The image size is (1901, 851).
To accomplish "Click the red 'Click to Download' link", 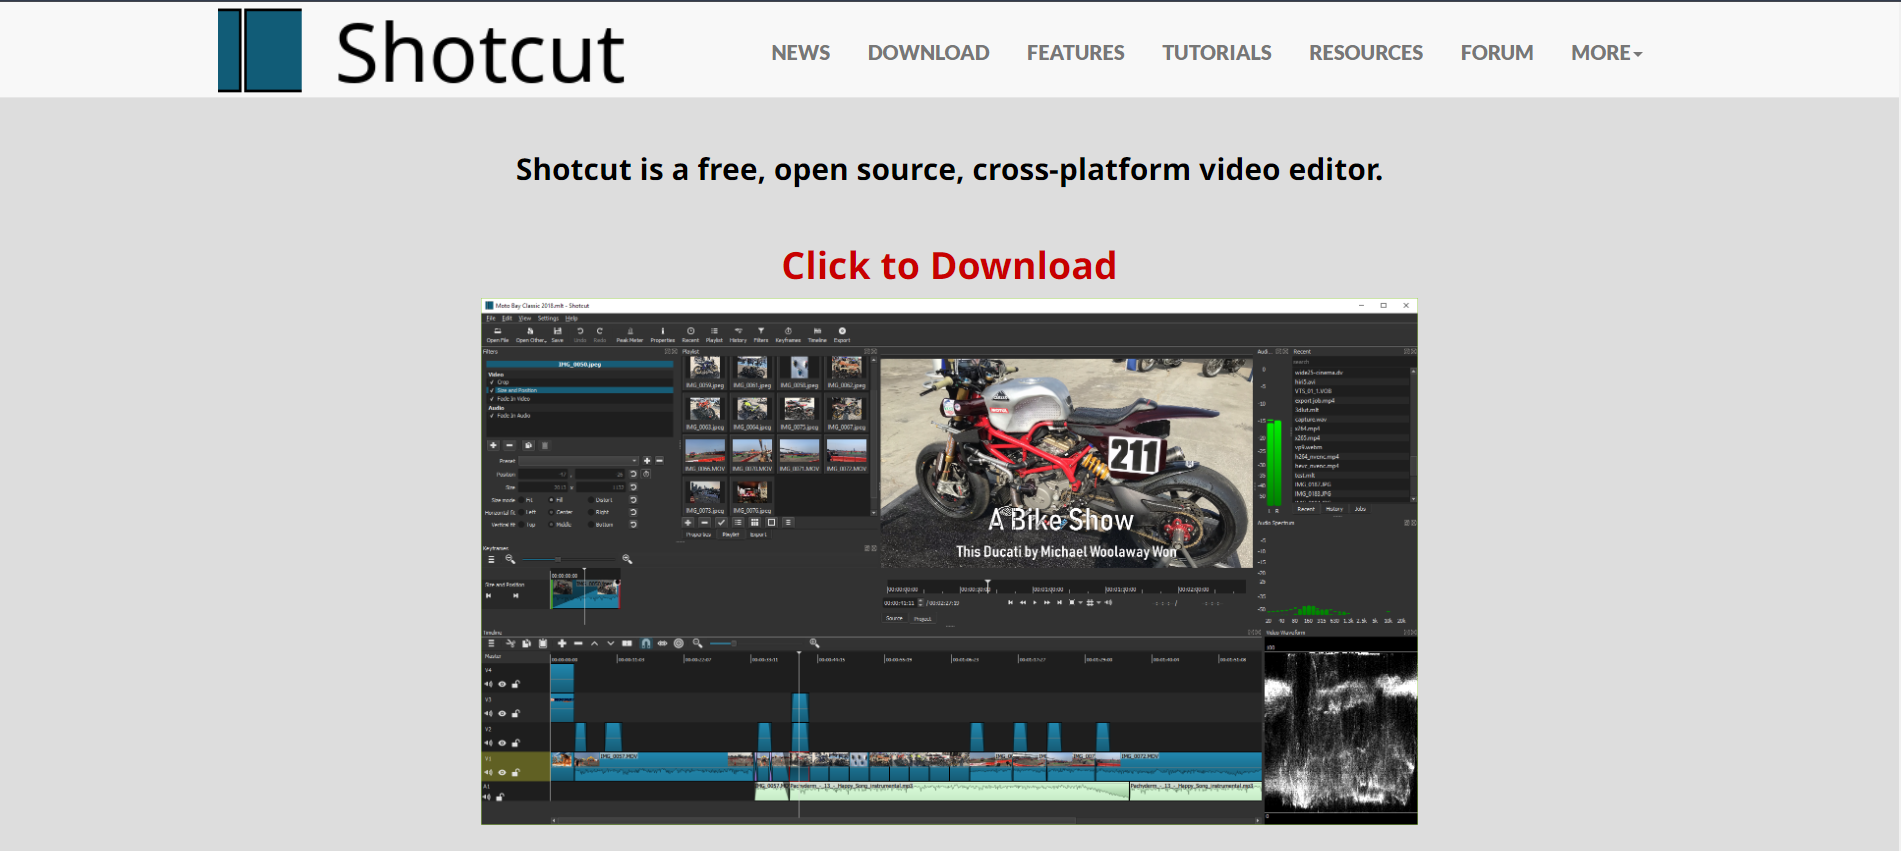I will coord(949,265).
